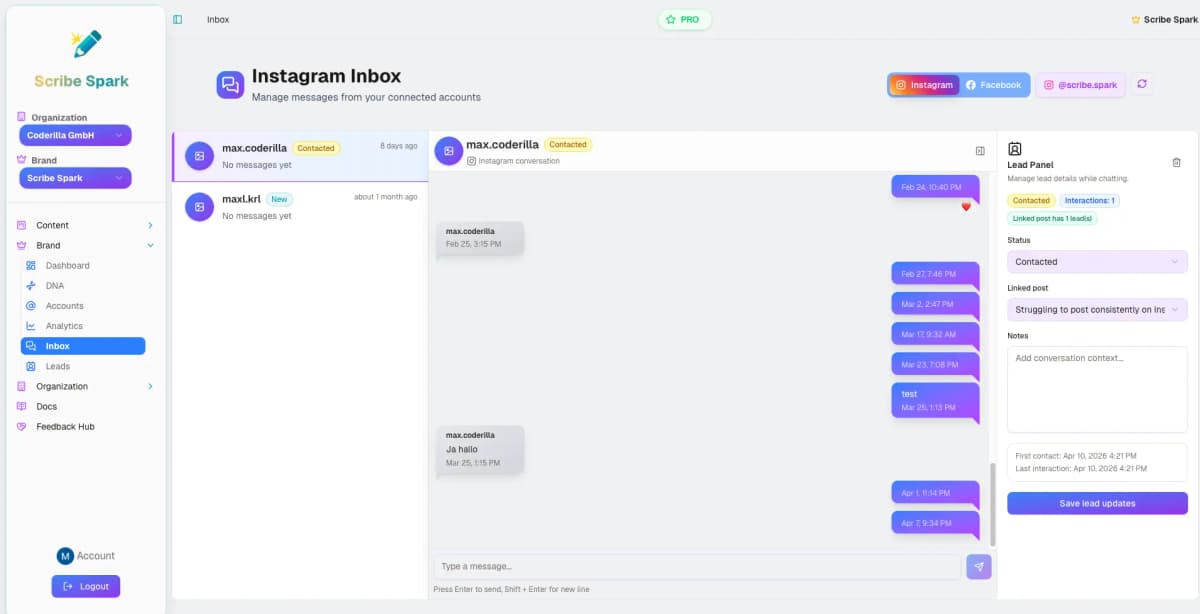Open the Status dropdown showing Contacted
This screenshot has height=614, width=1200.
pyautogui.click(x=1097, y=261)
